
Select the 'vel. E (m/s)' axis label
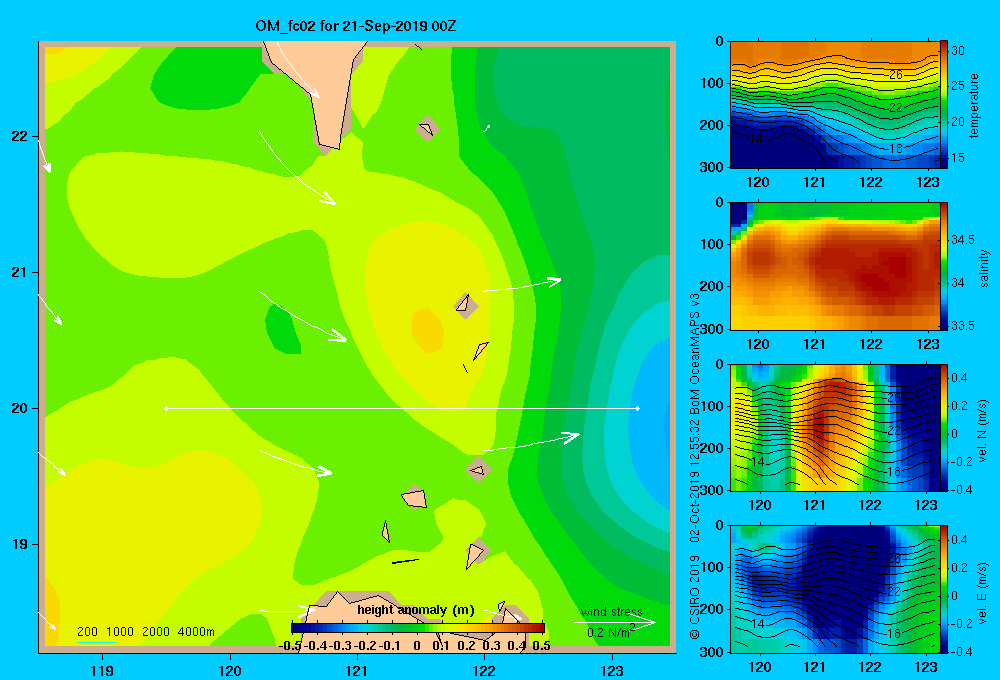click(x=983, y=593)
